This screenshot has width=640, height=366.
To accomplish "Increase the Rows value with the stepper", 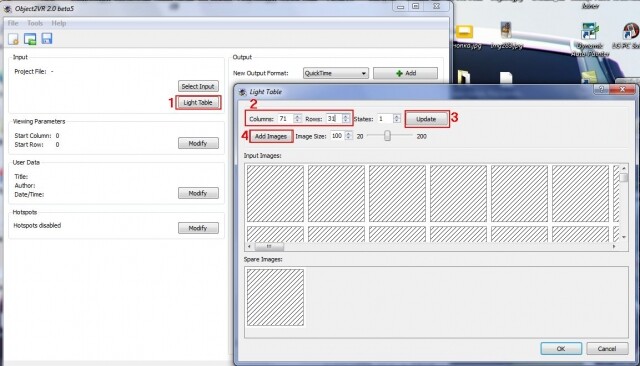I will click(346, 116).
